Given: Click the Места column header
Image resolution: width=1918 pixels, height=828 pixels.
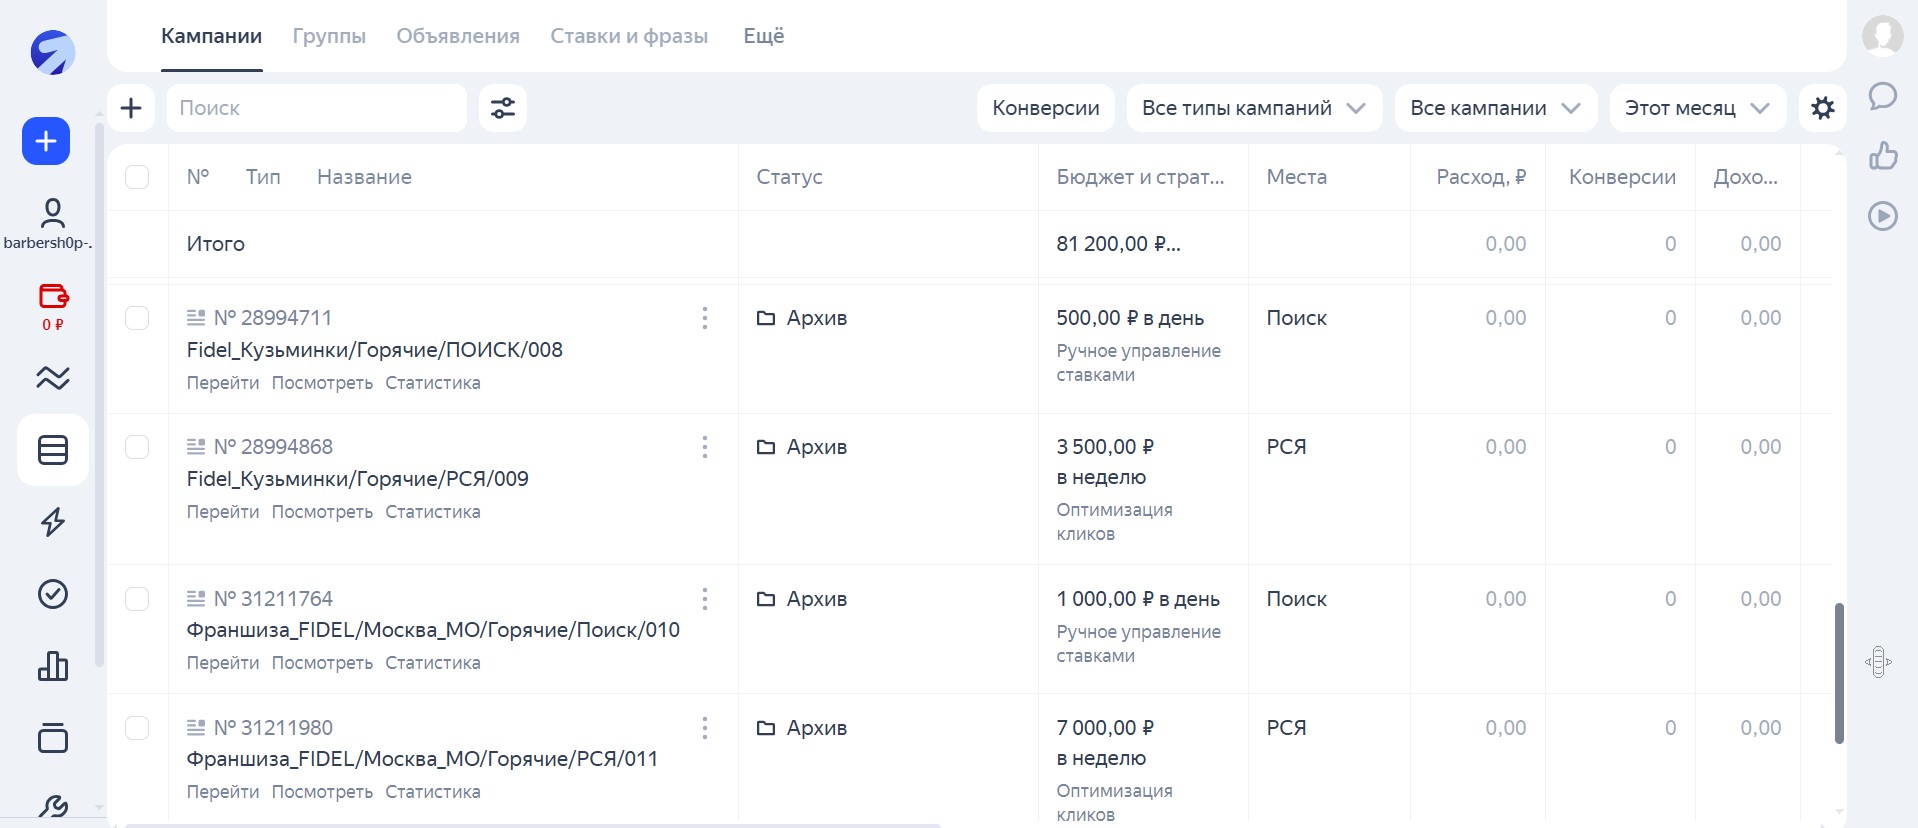Looking at the screenshot, I should point(1297,177).
